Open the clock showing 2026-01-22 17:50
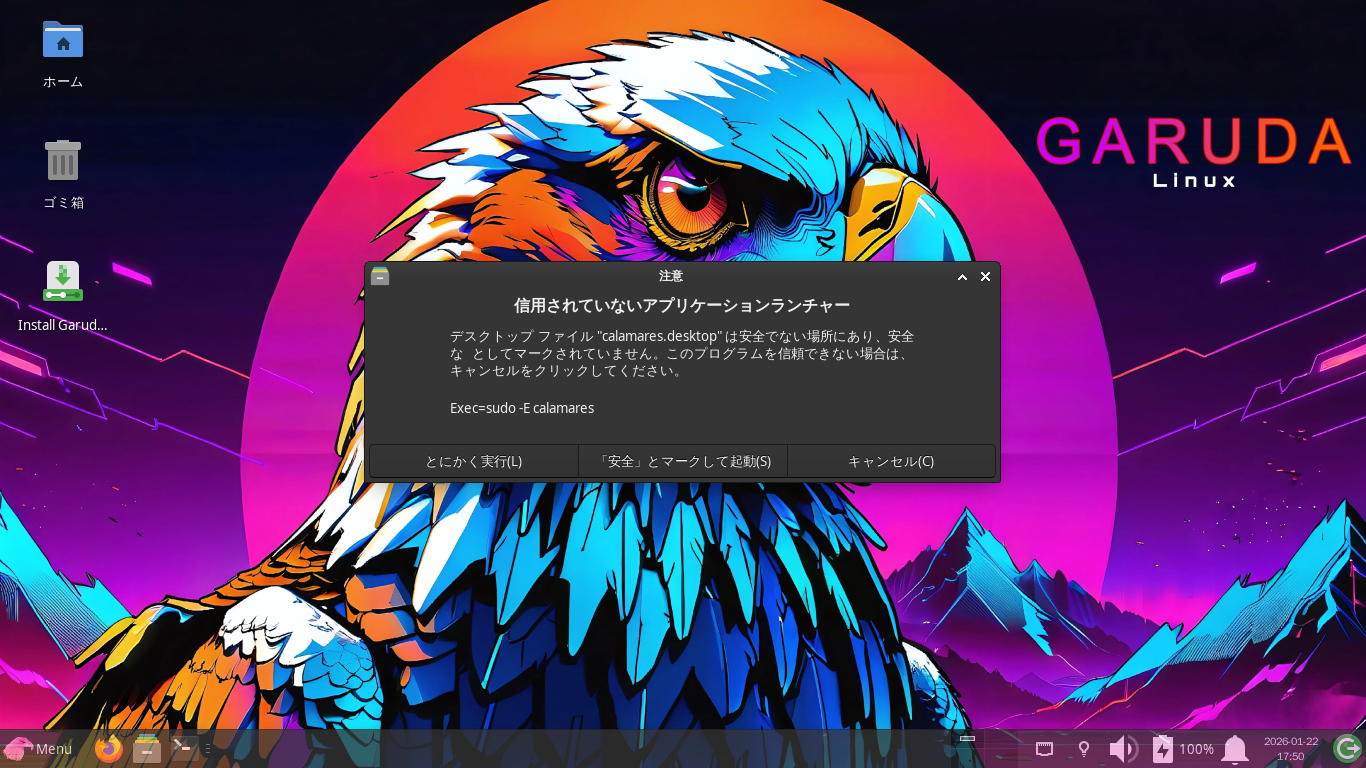 1290,748
